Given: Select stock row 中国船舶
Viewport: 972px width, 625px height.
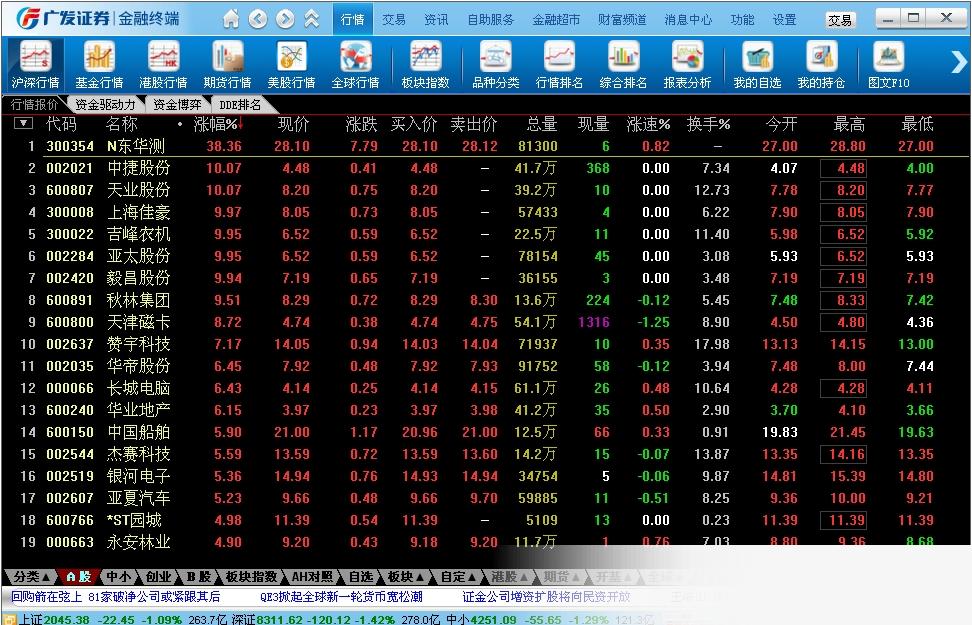Looking at the screenshot, I should pos(486,432).
